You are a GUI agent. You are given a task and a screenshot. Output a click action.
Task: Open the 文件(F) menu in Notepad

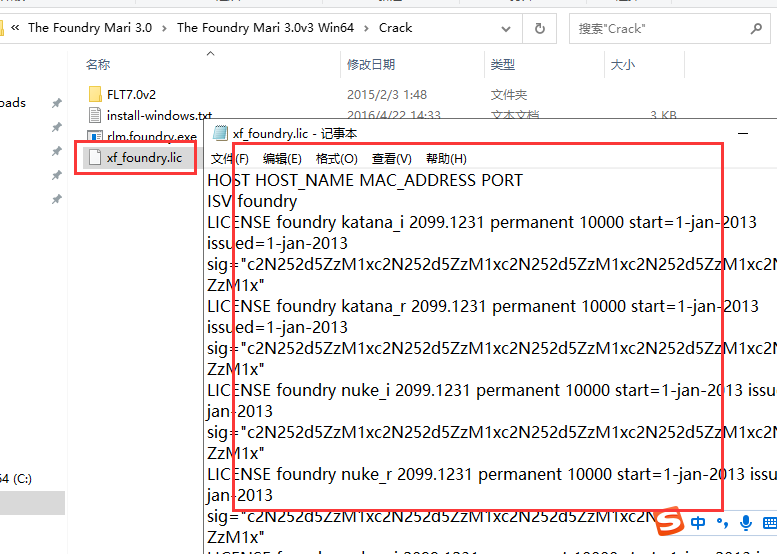click(x=229, y=159)
